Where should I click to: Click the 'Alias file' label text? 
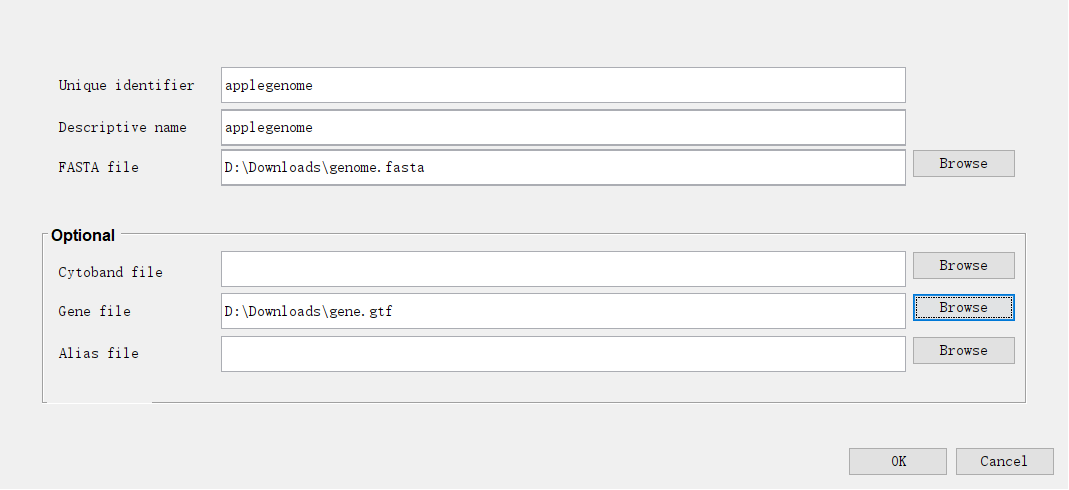(x=98, y=353)
